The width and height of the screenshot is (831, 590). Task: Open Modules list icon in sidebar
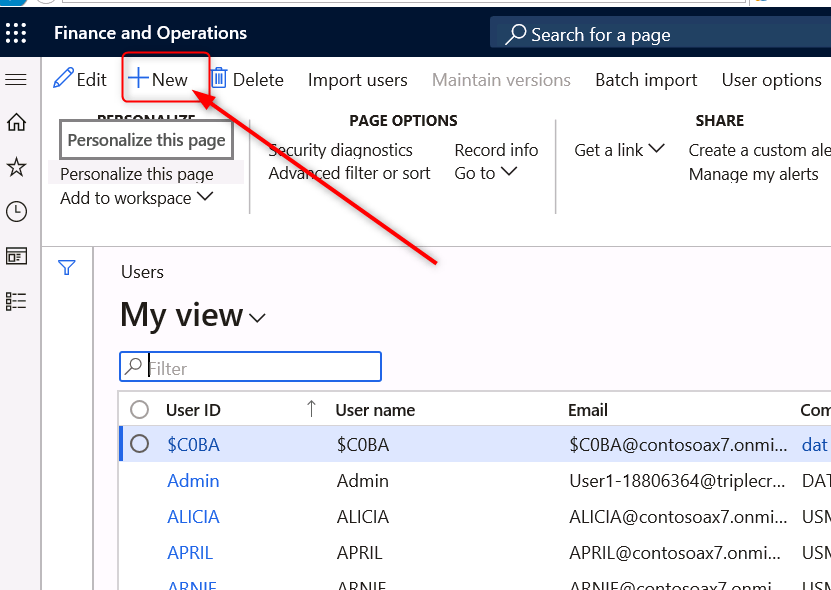coord(16,300)
